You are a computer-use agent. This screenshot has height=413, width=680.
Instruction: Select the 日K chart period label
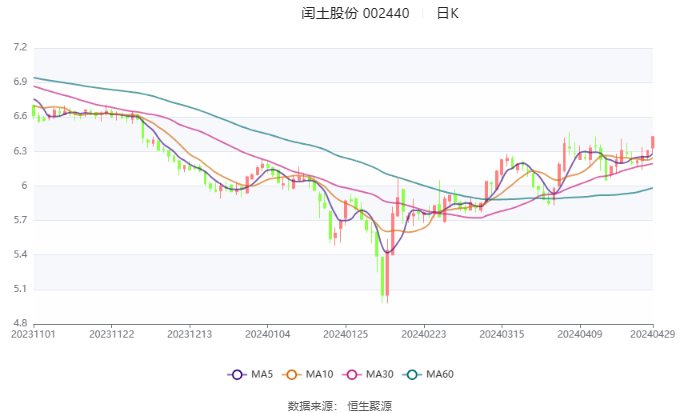[x=448, y=14]
